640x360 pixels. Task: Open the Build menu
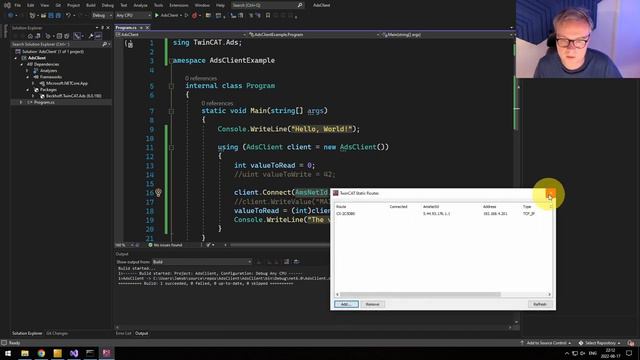(91, 5)
